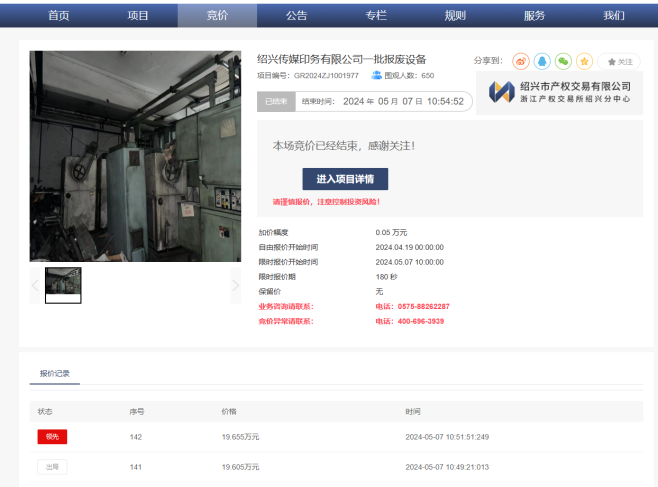Share the listing to Weibo
The height and width of the screenshot is (487, 658).
coord(521,61)
